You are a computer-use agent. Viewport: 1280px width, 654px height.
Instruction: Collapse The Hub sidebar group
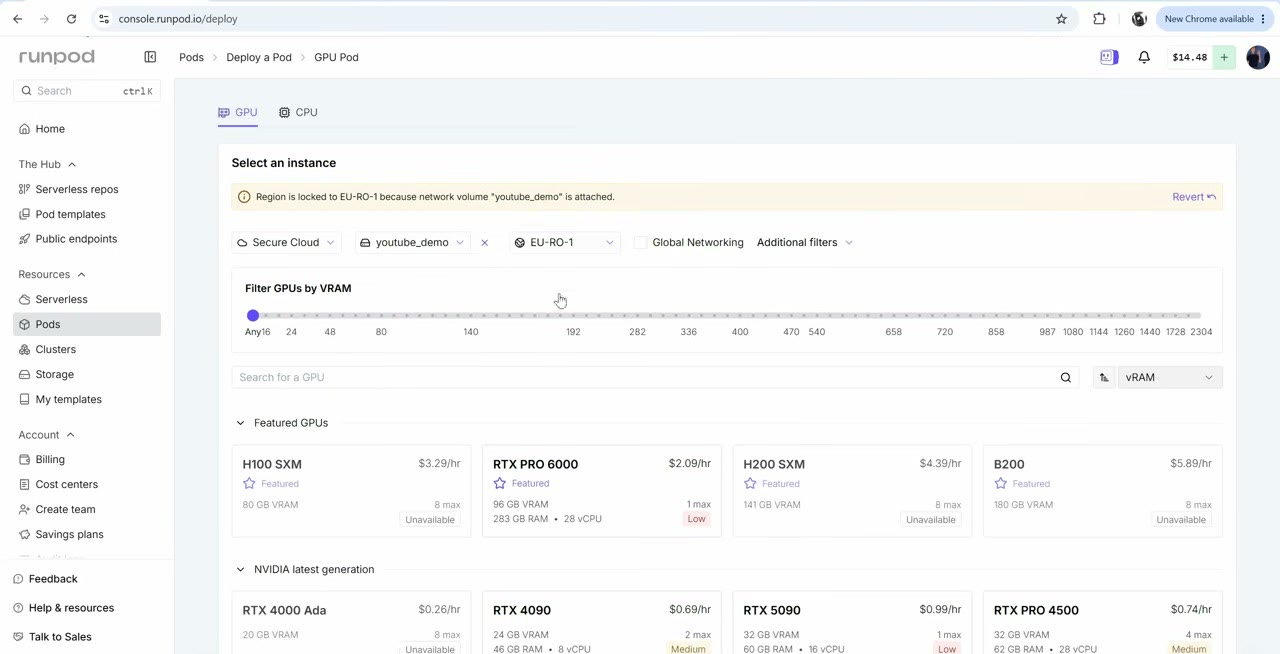(x=47, y=164)
